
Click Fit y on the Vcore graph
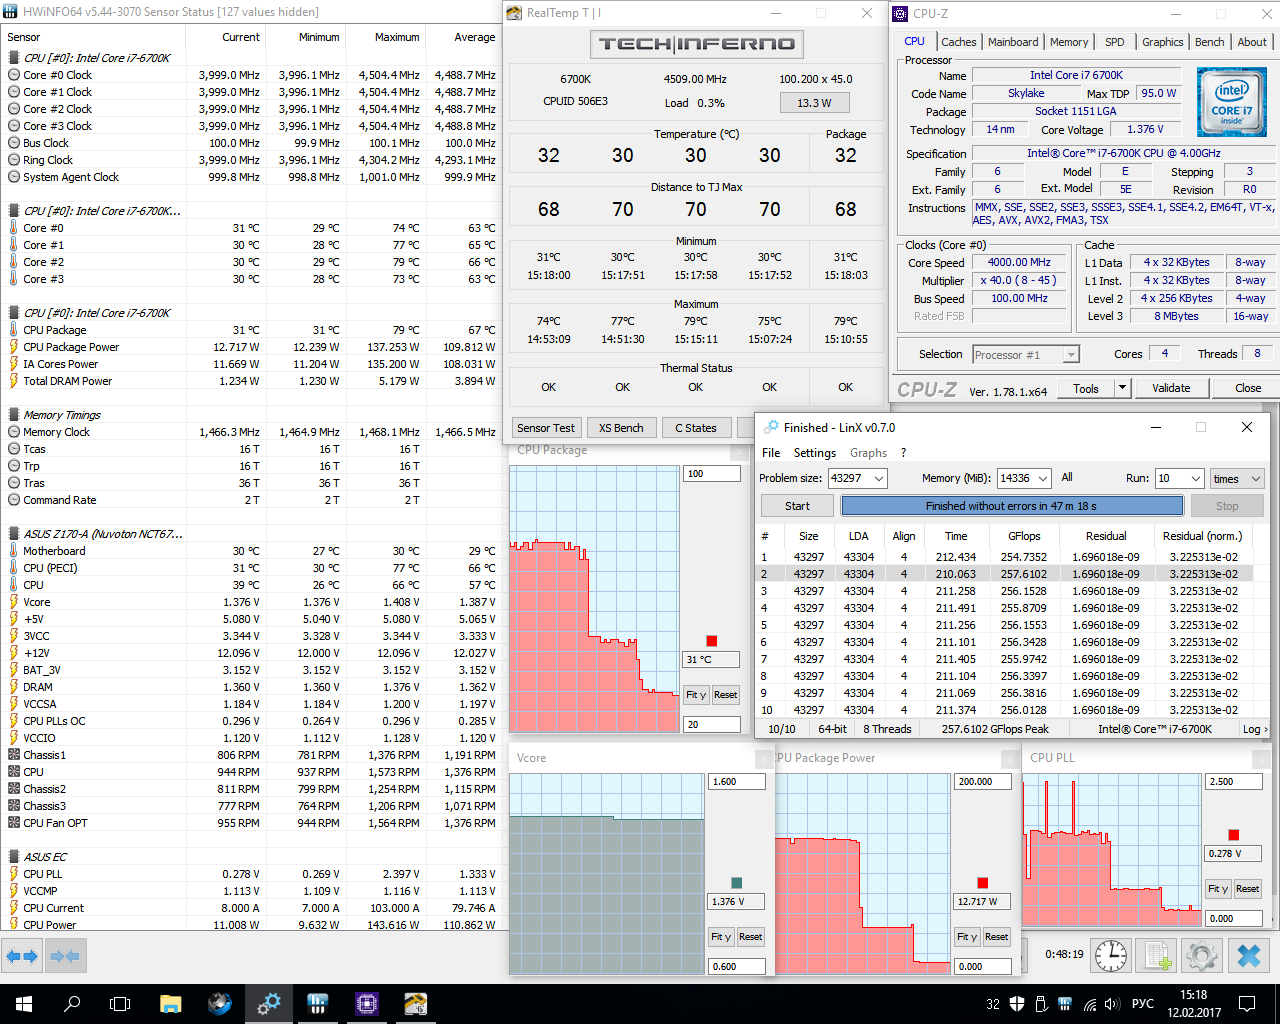pos(721,937)
